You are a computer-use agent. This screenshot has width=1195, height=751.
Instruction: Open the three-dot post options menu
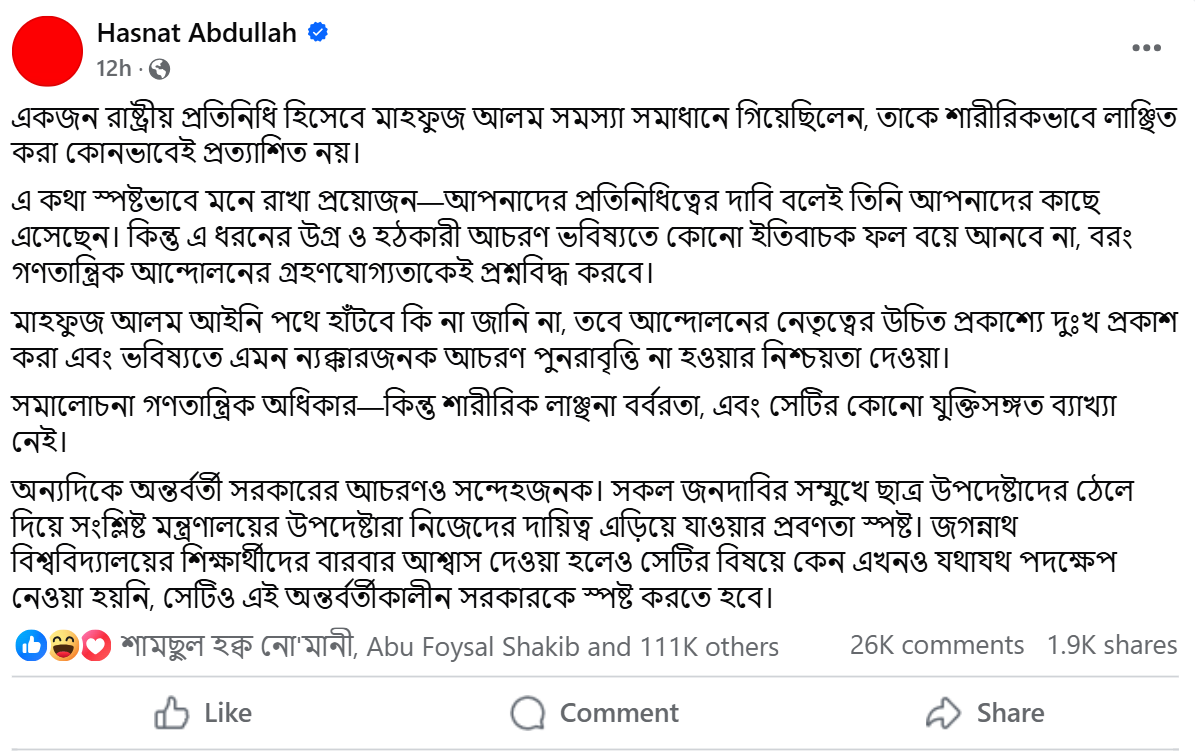click(x=1146, y=48)
